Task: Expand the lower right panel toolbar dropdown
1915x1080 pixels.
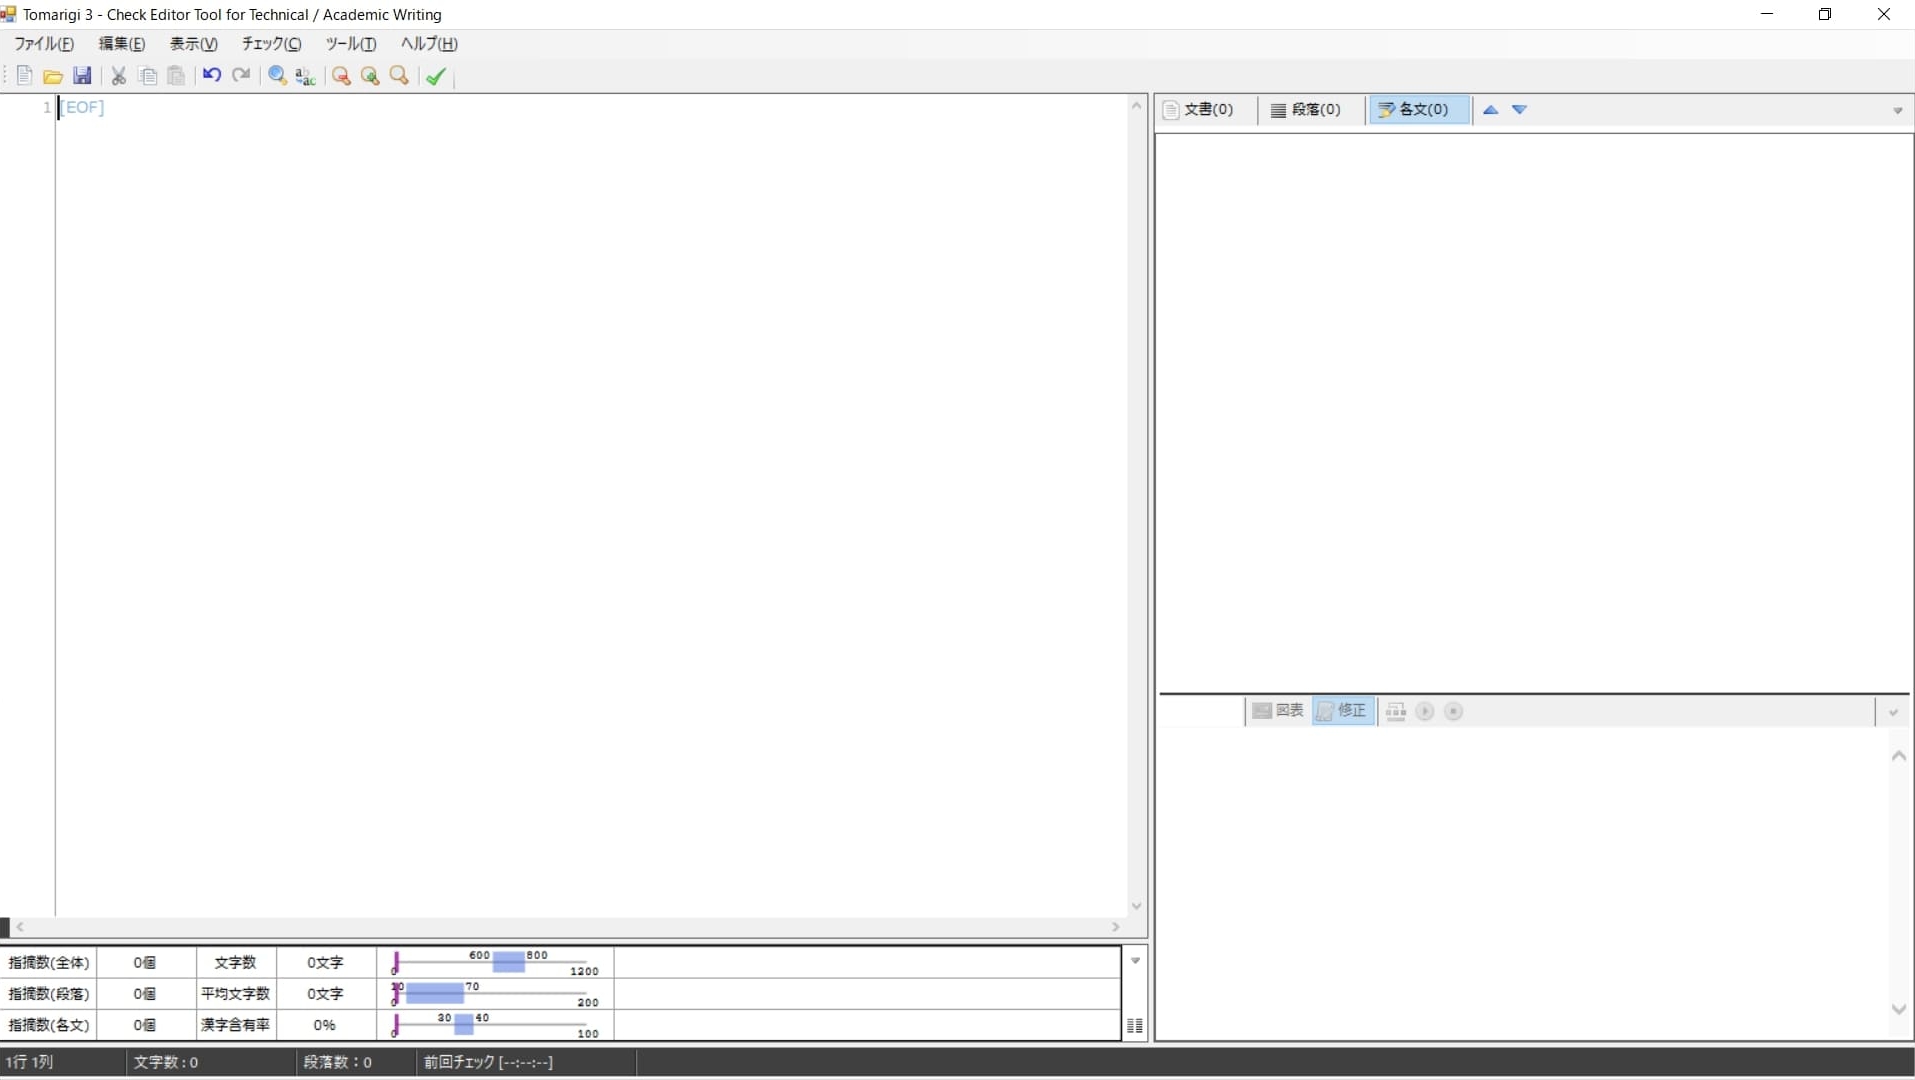Action: pyautogui.click(x=1893, y=713)
